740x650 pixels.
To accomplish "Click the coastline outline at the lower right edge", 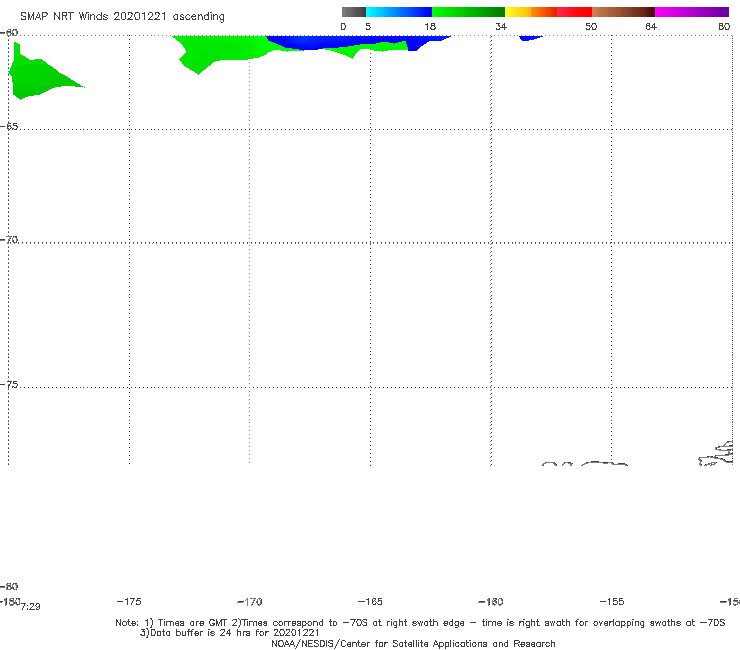I will (717, 454).
